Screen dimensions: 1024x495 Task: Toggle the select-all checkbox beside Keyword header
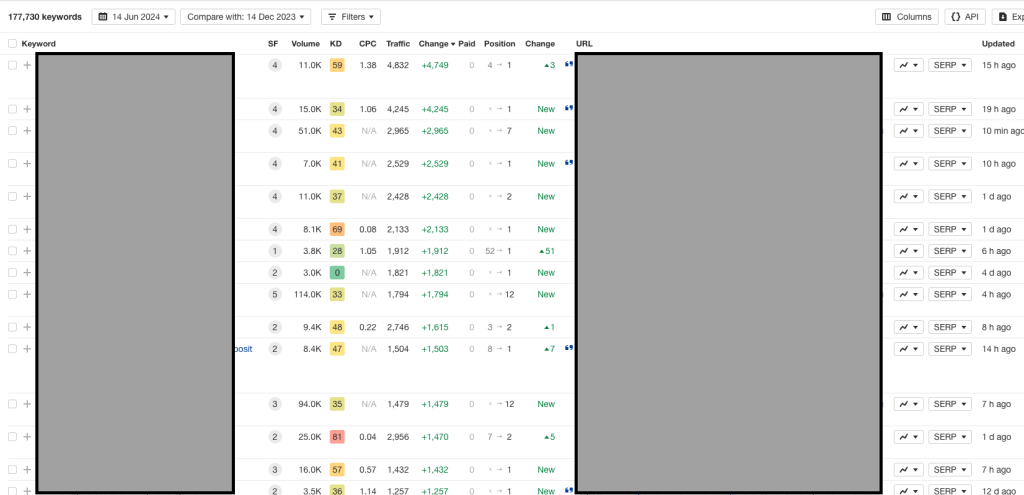click(12, 44)
